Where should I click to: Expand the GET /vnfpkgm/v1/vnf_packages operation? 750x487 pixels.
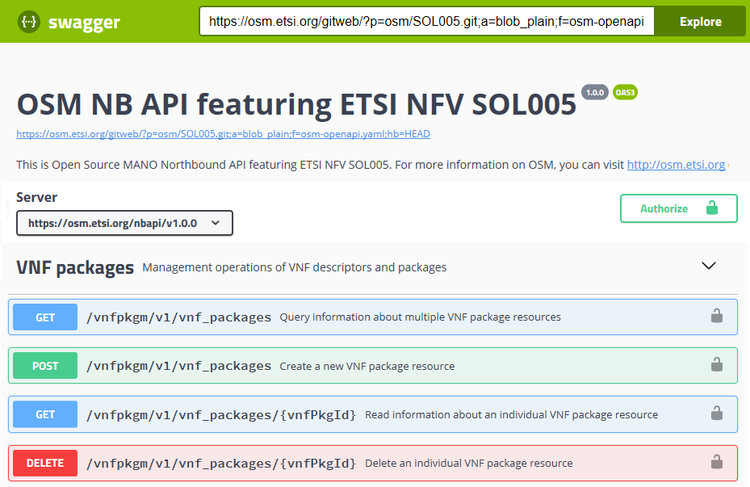pos(178,317)
